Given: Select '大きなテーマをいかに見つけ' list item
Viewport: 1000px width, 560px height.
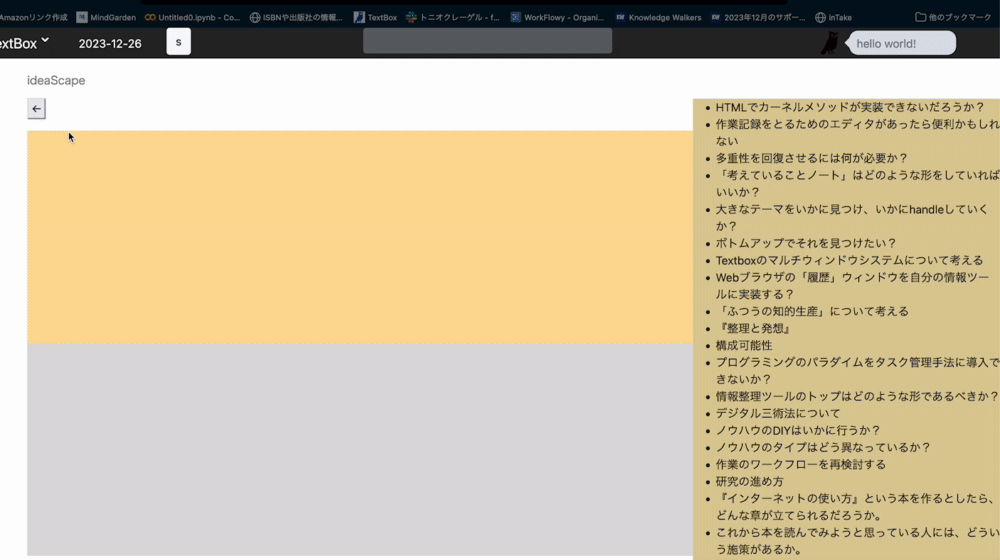Looking at the screenshot, I should pos(852,217).
